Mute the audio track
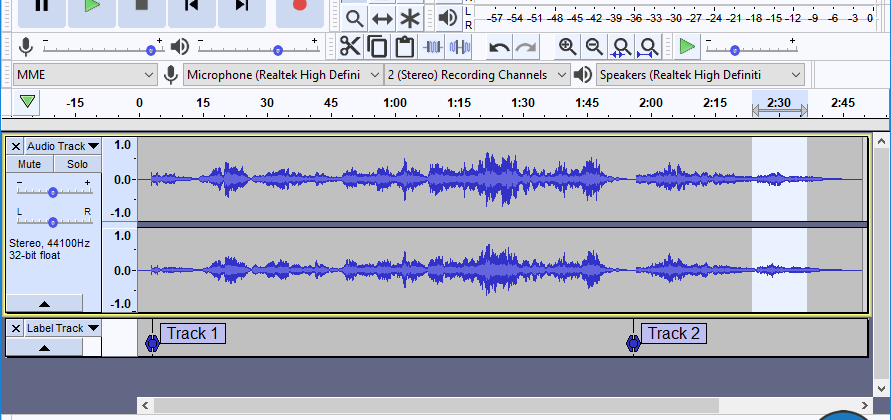The image size is (891, 420). (29, 164)
